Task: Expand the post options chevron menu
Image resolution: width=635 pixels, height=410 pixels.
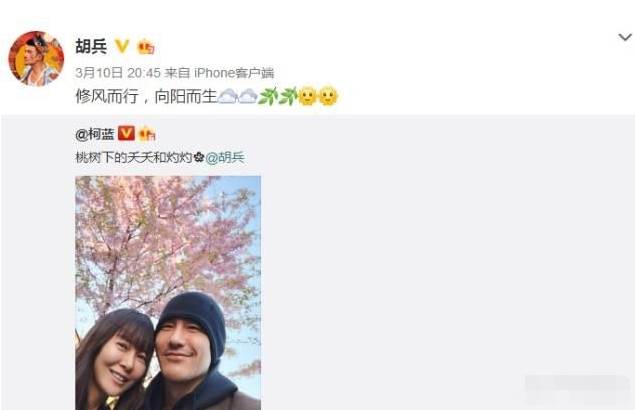Action: (625, 37)
